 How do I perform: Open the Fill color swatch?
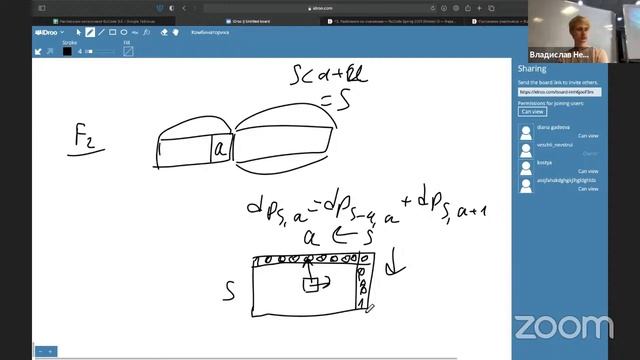(x=128, y=51)
